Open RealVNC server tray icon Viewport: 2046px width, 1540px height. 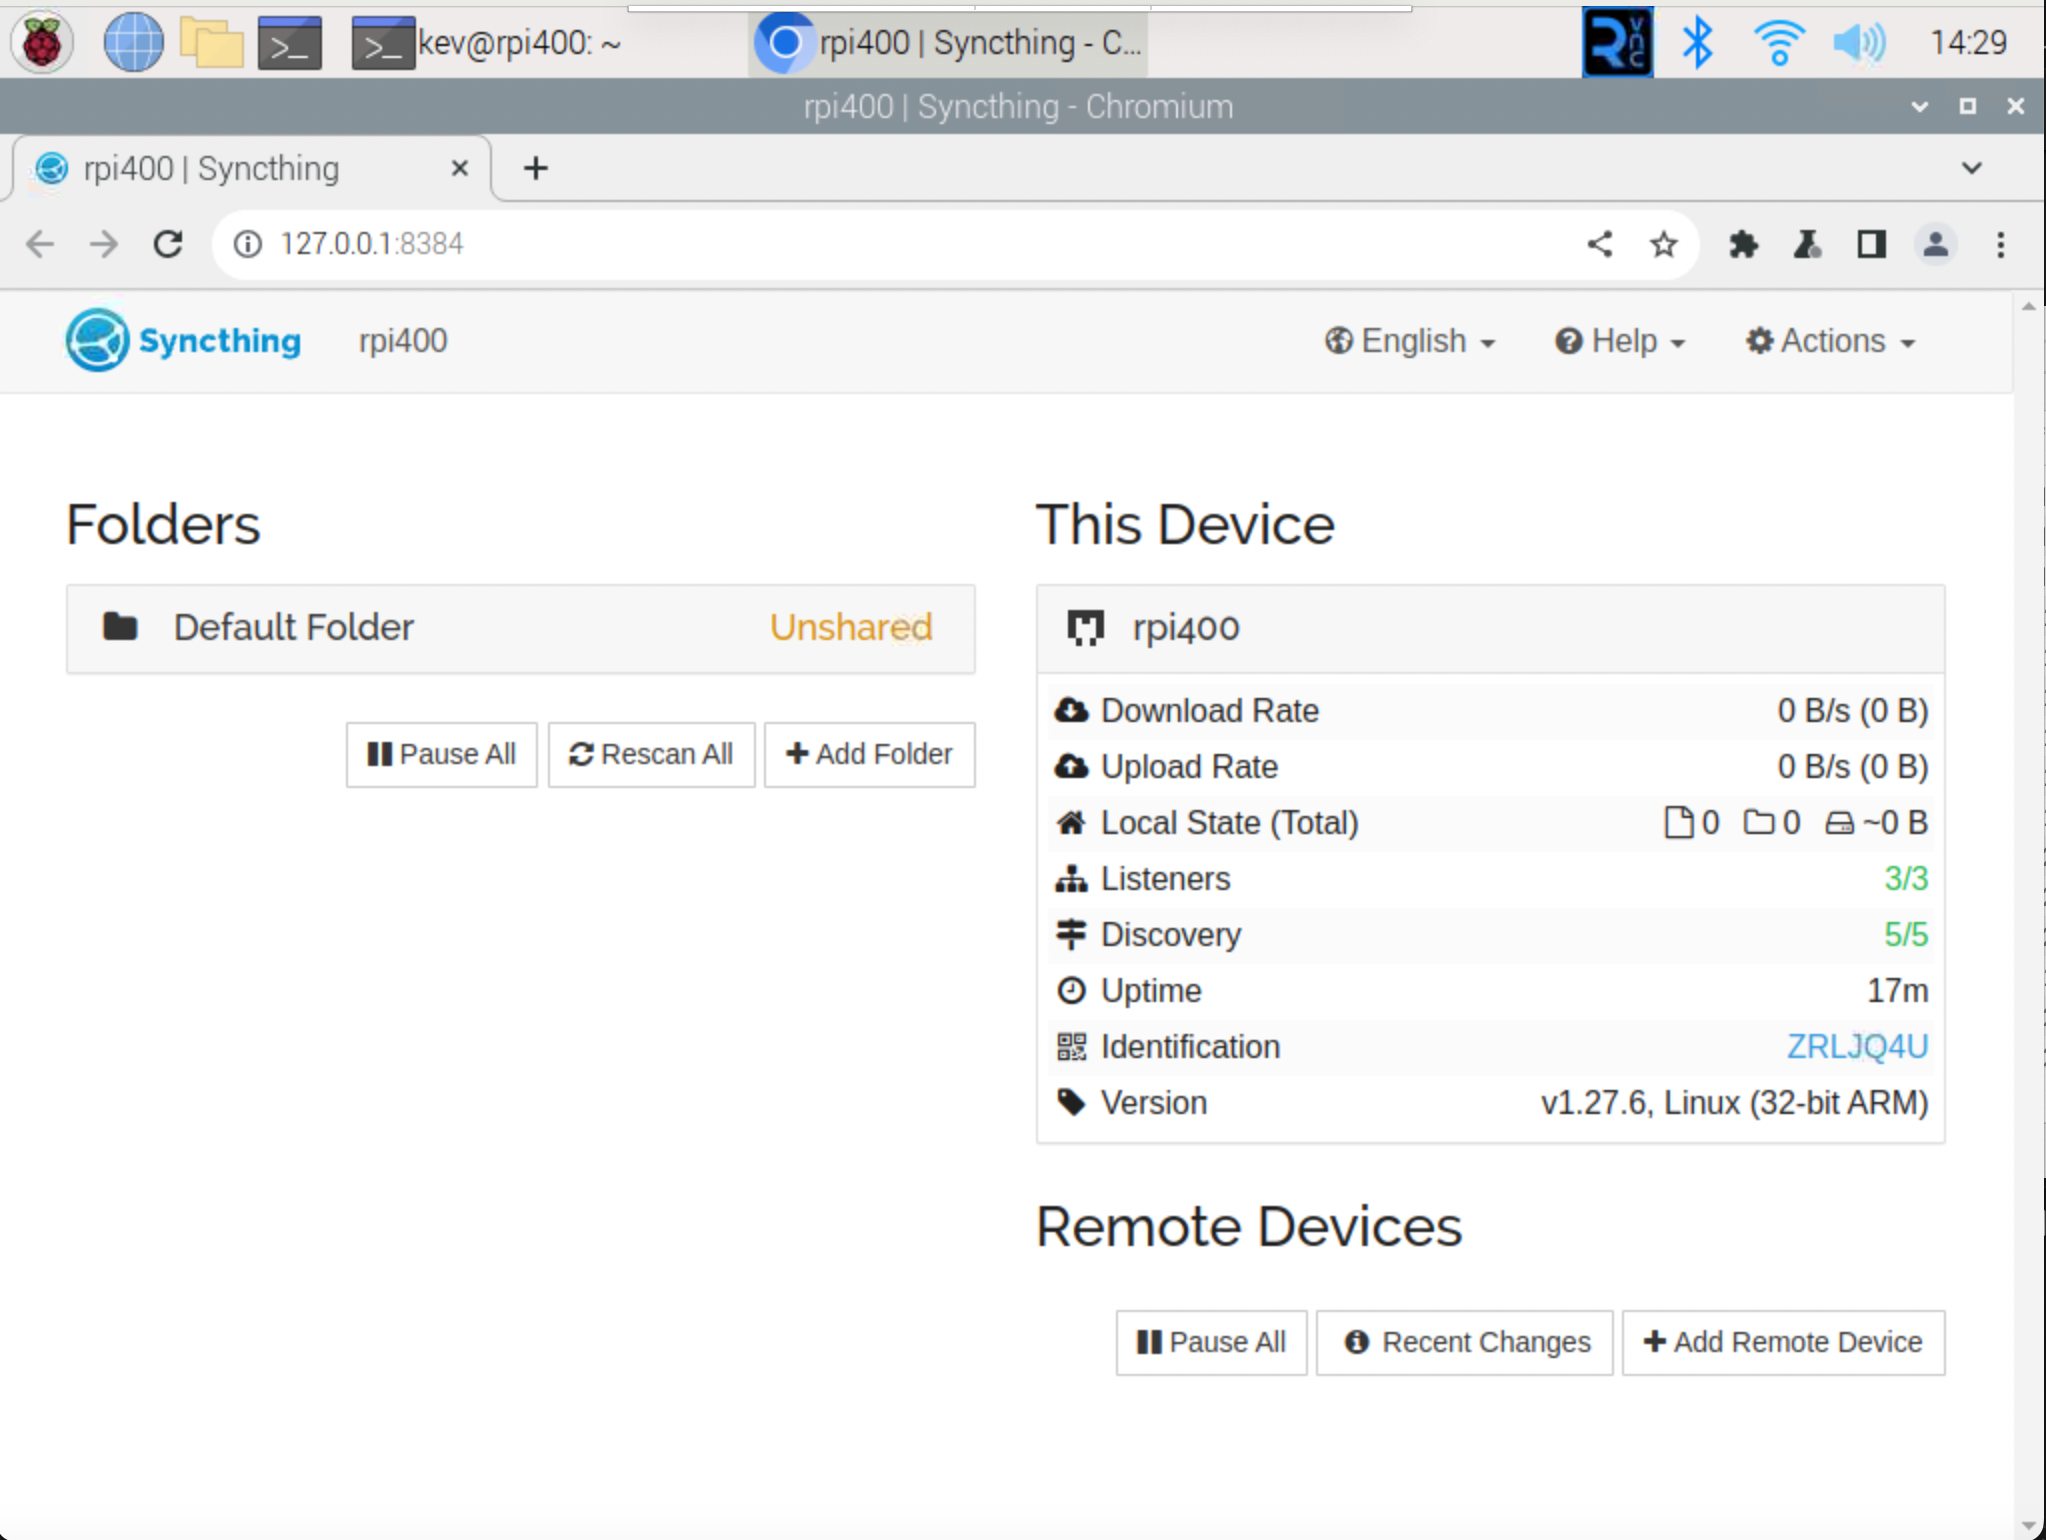(x=1617, y=42)
